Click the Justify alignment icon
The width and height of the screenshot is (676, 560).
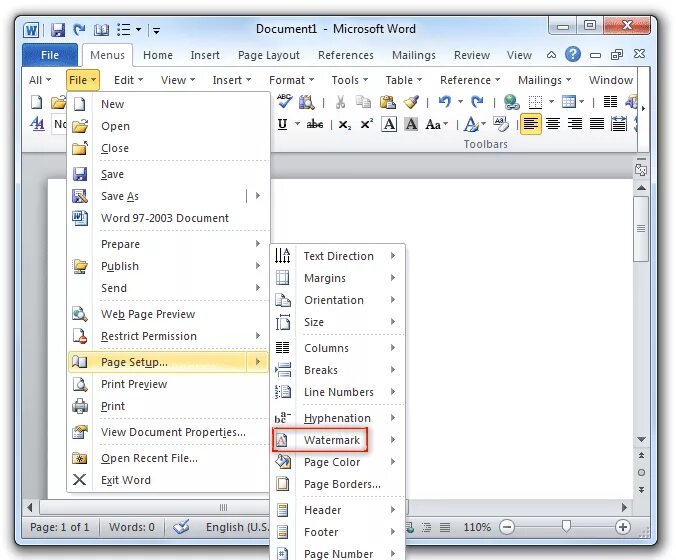point(597,124)
